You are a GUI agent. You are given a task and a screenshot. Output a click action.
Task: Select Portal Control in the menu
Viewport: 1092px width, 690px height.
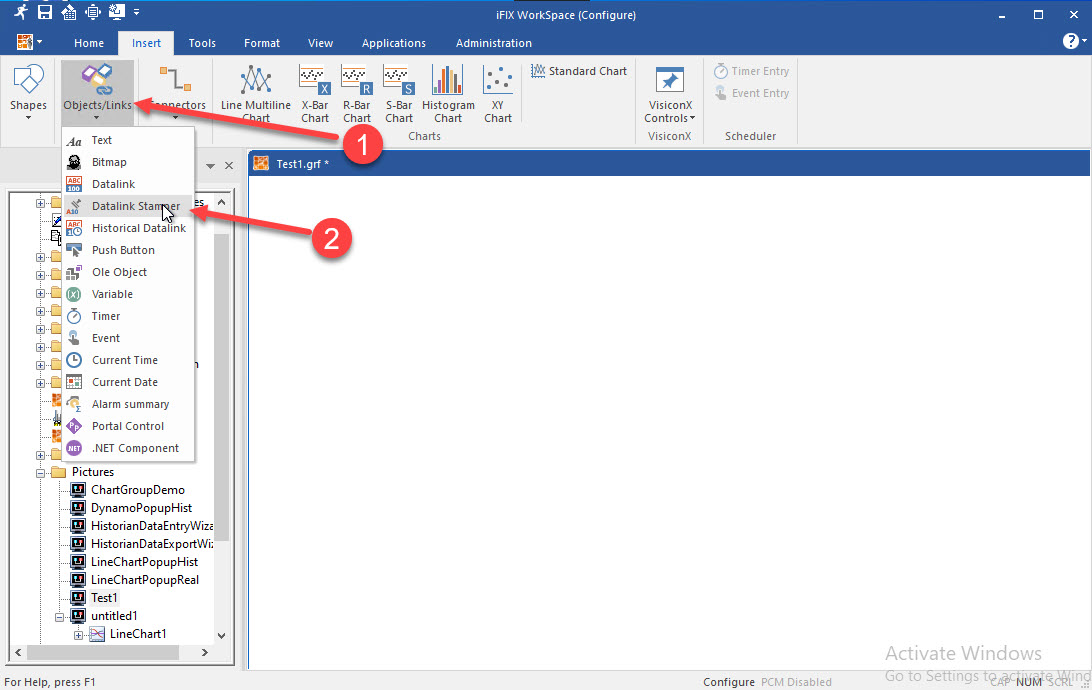[128, 426]
